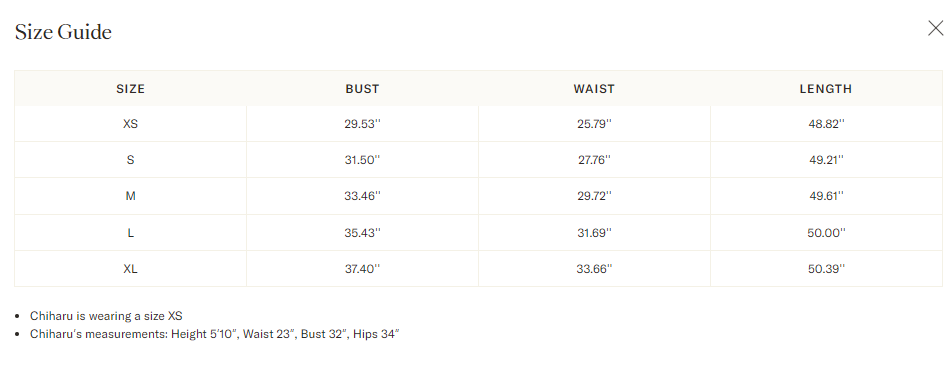Screen dimensions: 952x377
Task: Click the M size row label
Action: 131,196
